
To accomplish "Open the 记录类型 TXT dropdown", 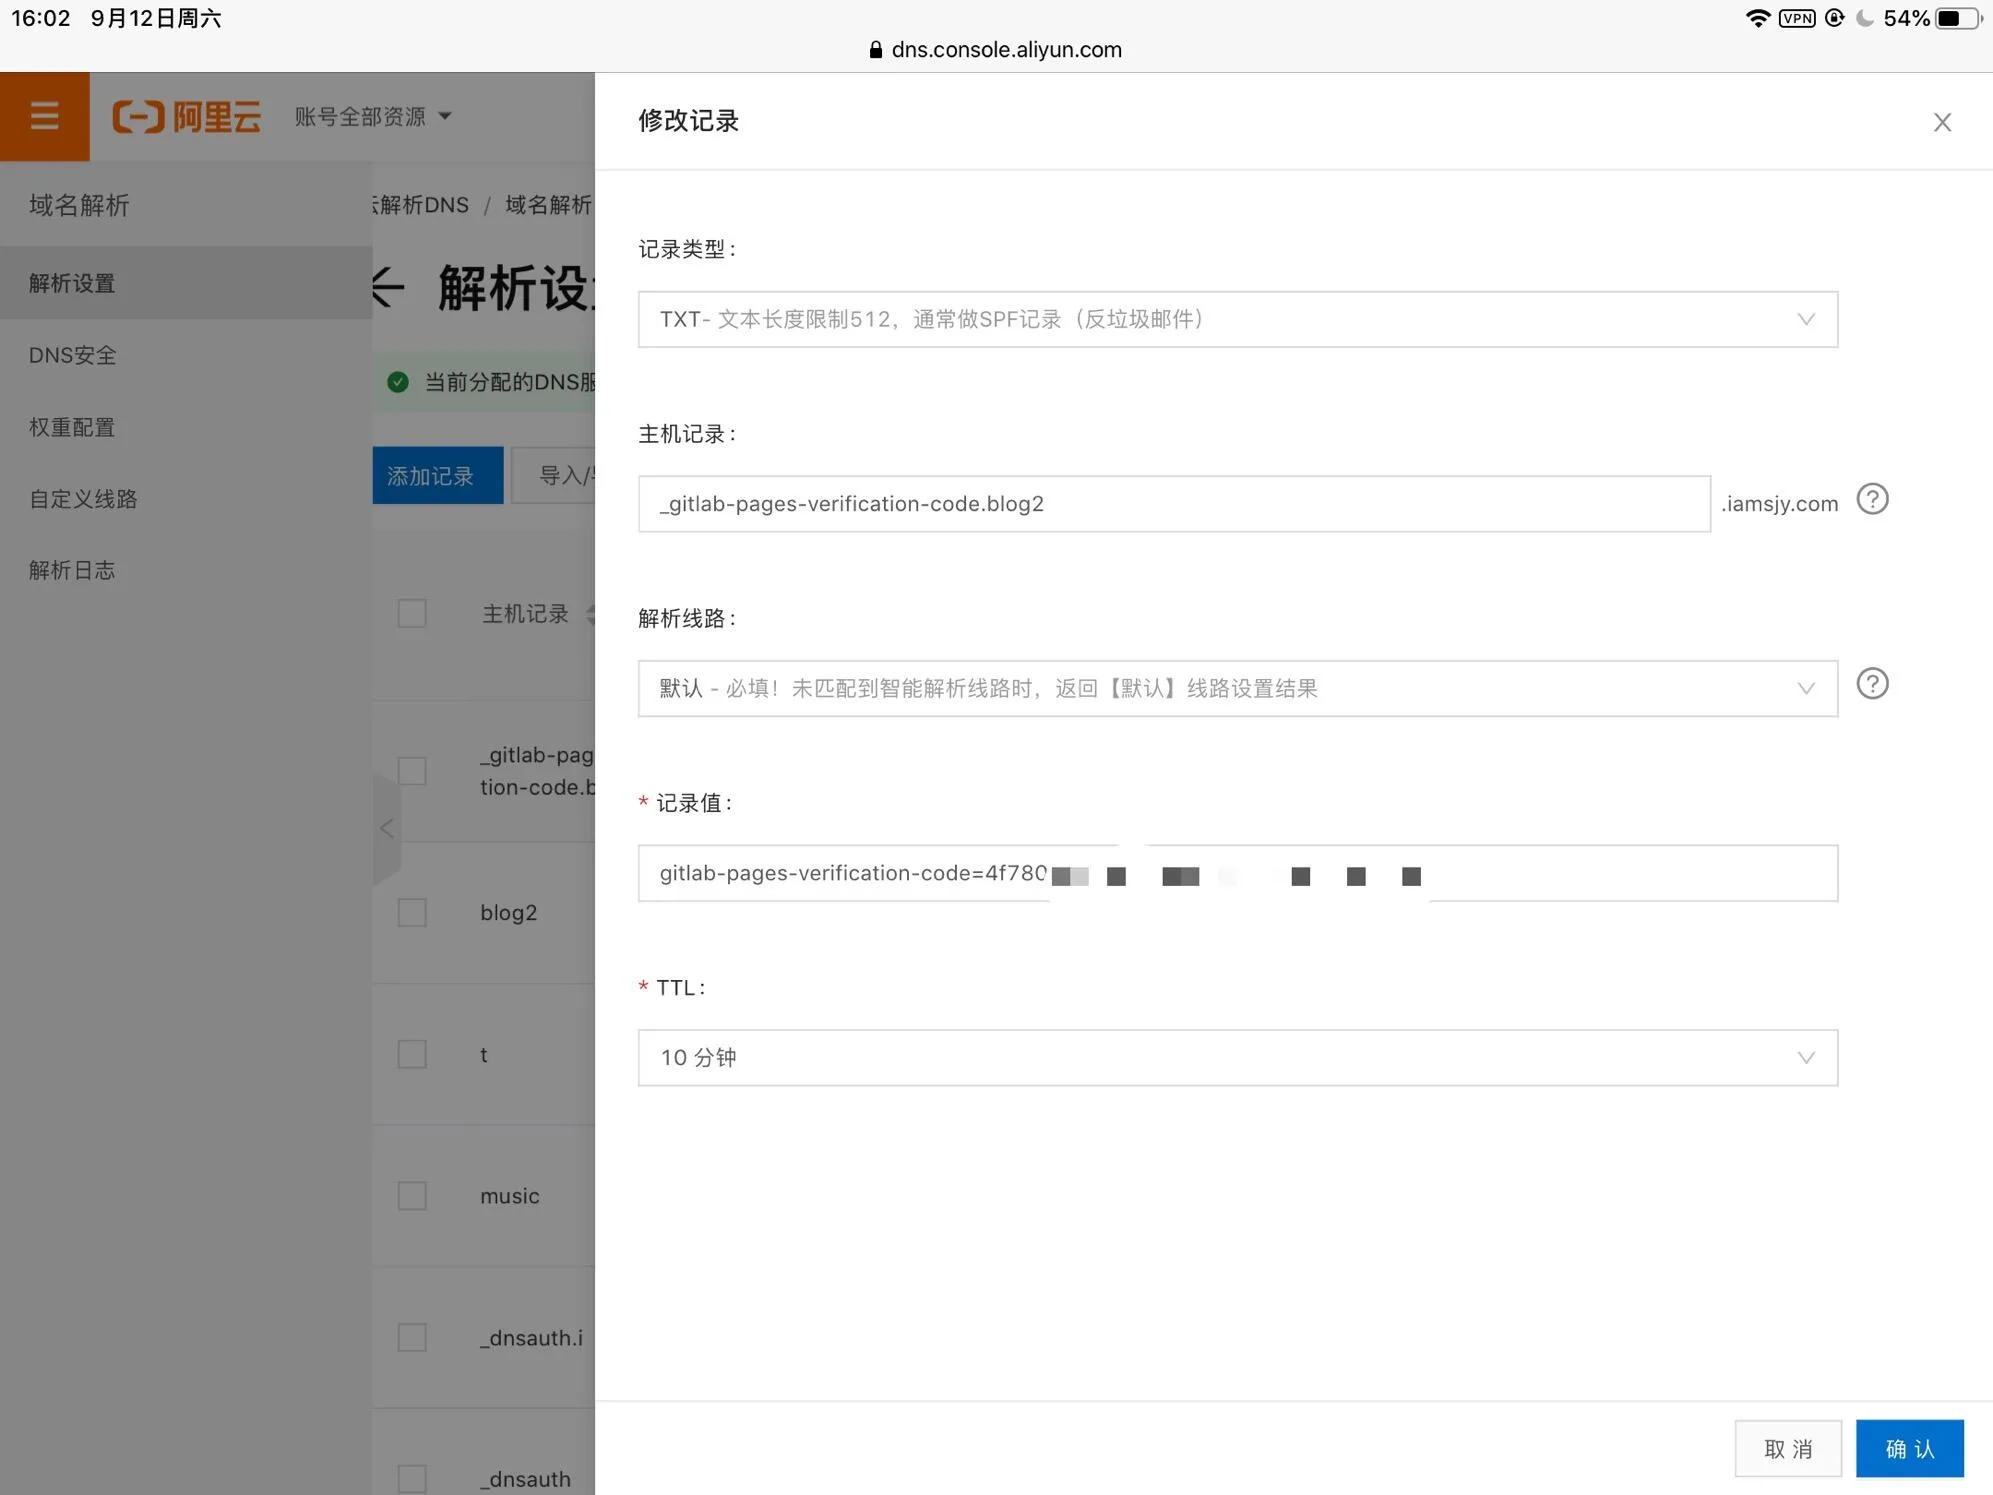I will point(1238,319).
